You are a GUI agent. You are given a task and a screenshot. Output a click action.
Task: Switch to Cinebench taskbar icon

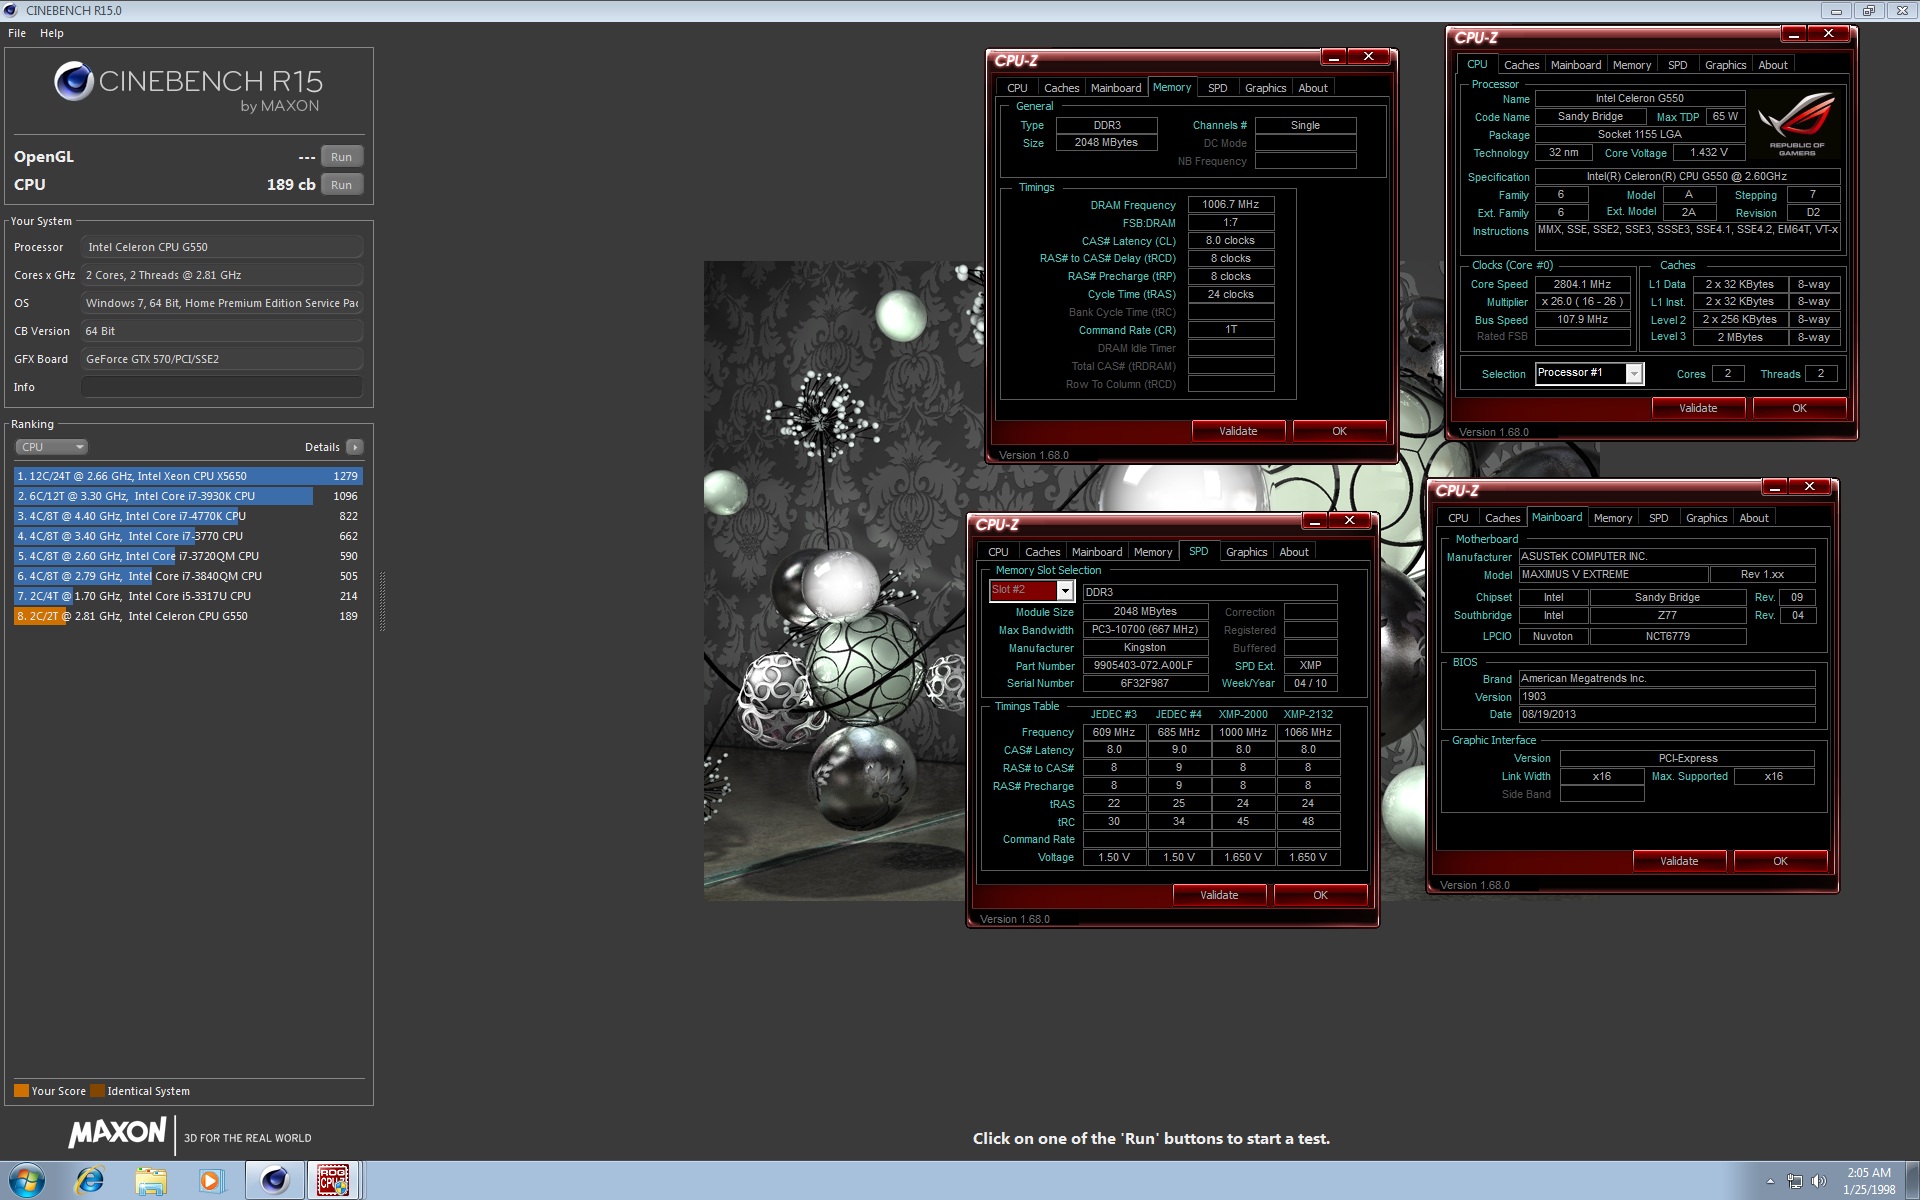point(274,1181)
